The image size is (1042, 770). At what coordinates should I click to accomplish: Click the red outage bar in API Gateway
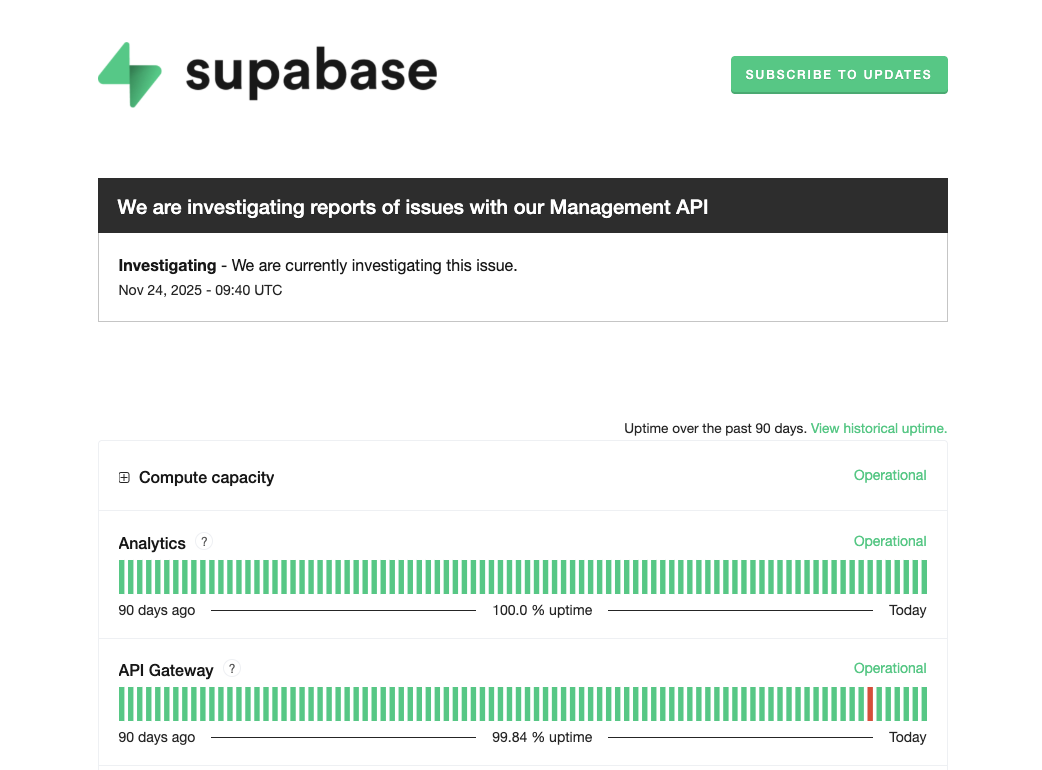coord(870,704)
